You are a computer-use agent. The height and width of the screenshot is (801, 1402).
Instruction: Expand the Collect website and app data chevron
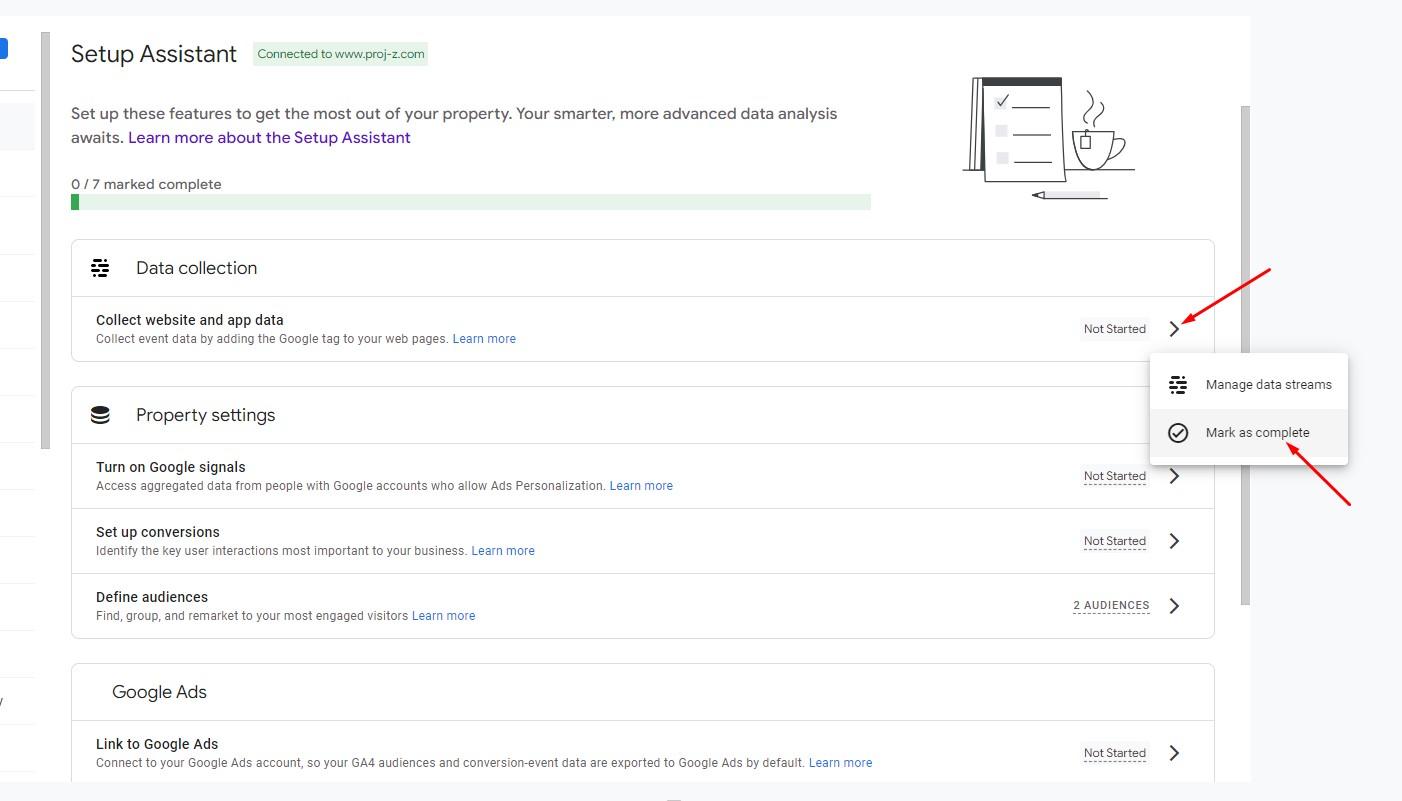click(1174, 329)
